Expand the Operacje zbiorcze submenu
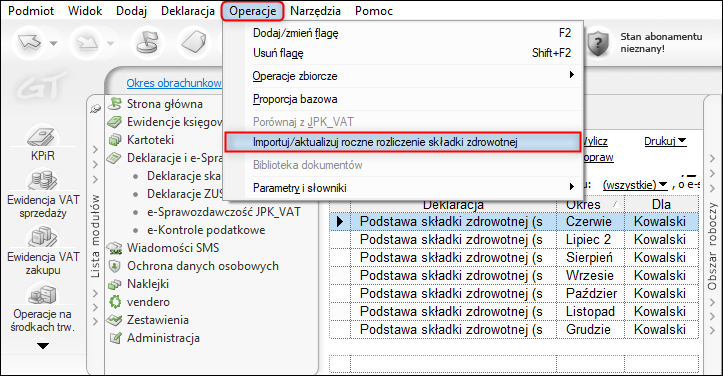 coord(403,76)
